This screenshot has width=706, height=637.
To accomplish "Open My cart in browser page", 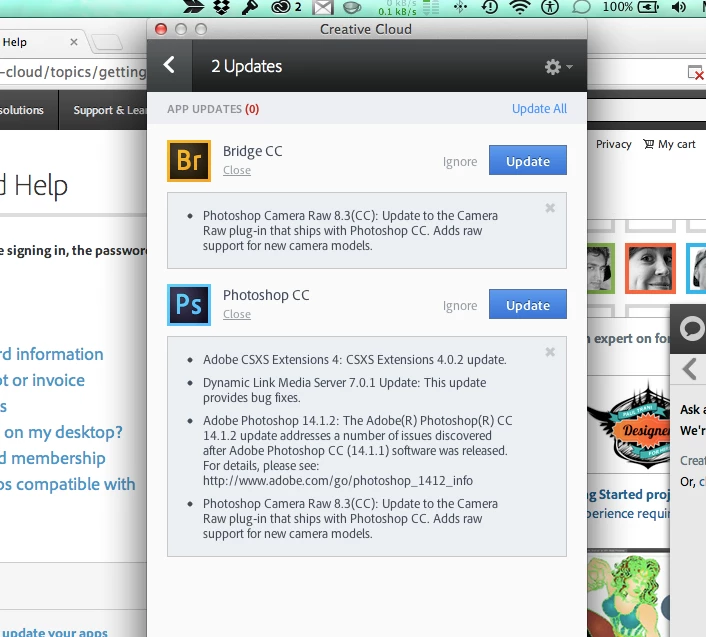I will click(669, 144).
